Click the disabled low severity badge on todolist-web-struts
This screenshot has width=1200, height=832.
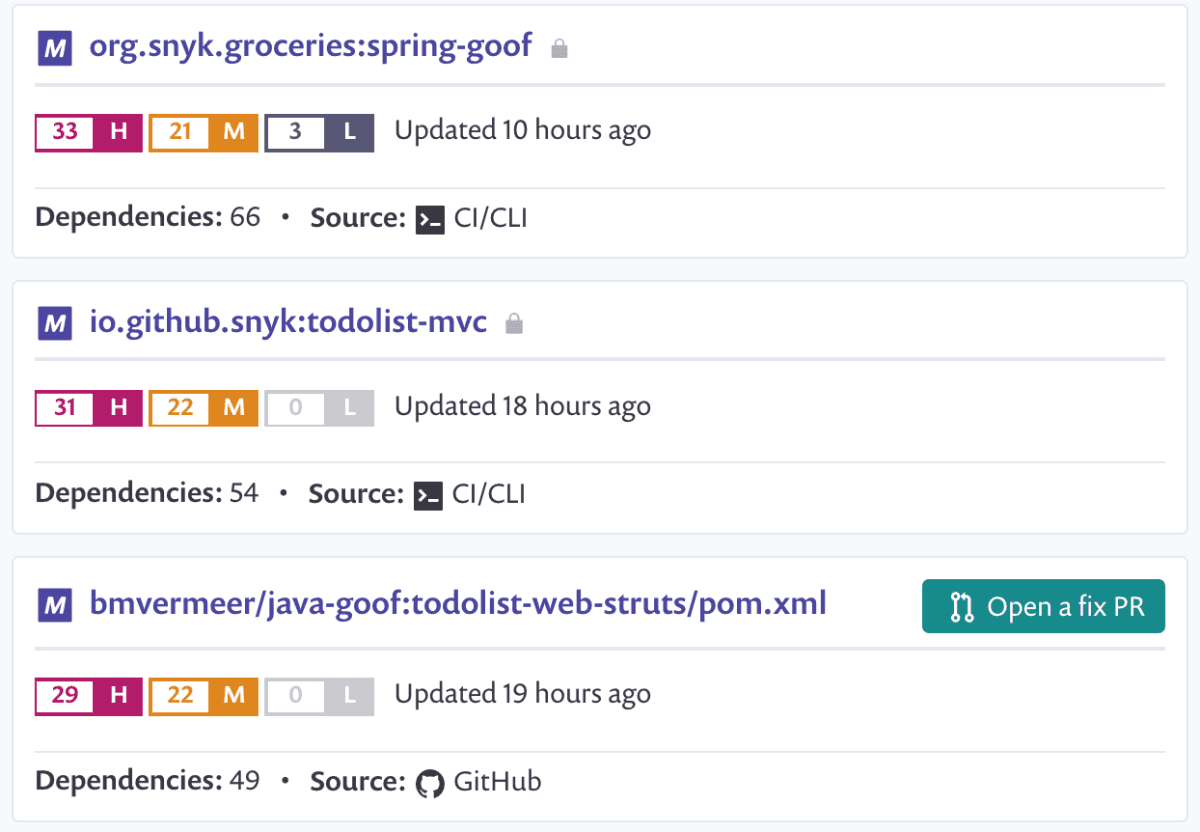click(x=318, y=696)
